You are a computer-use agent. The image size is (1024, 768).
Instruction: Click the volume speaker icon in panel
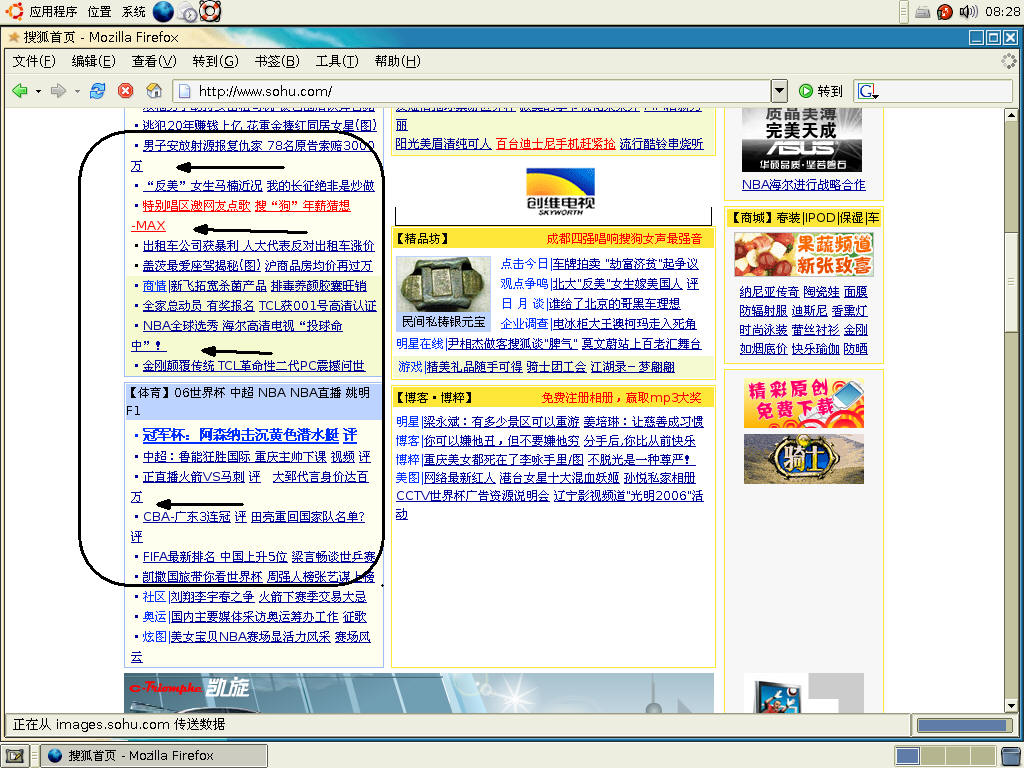tap(968, 12)
